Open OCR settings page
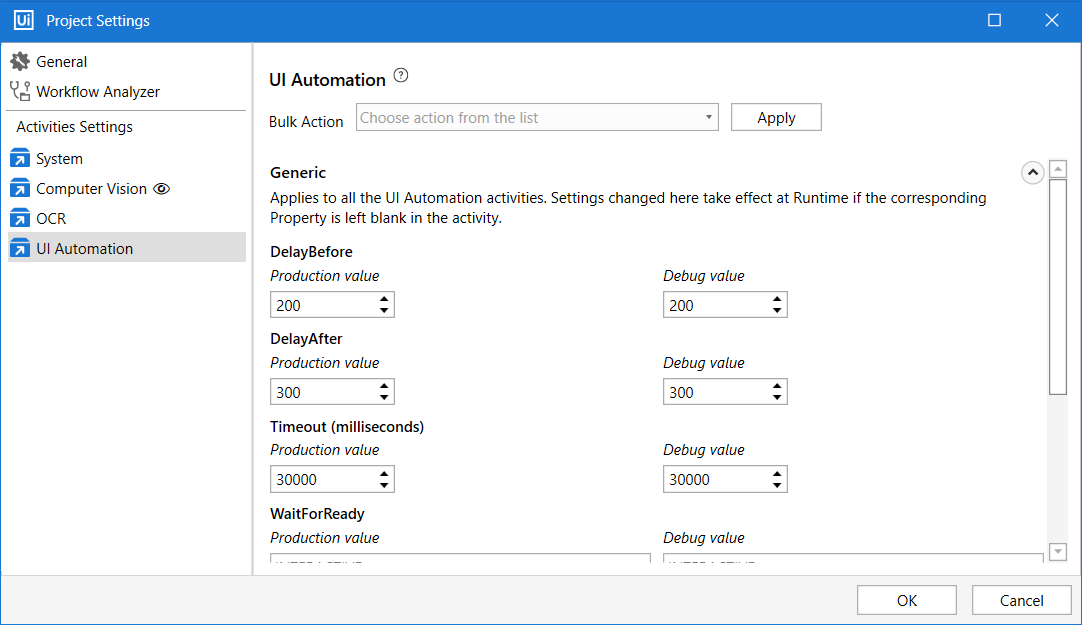Viewport: 1082px width, 625px height. point(51,219)
